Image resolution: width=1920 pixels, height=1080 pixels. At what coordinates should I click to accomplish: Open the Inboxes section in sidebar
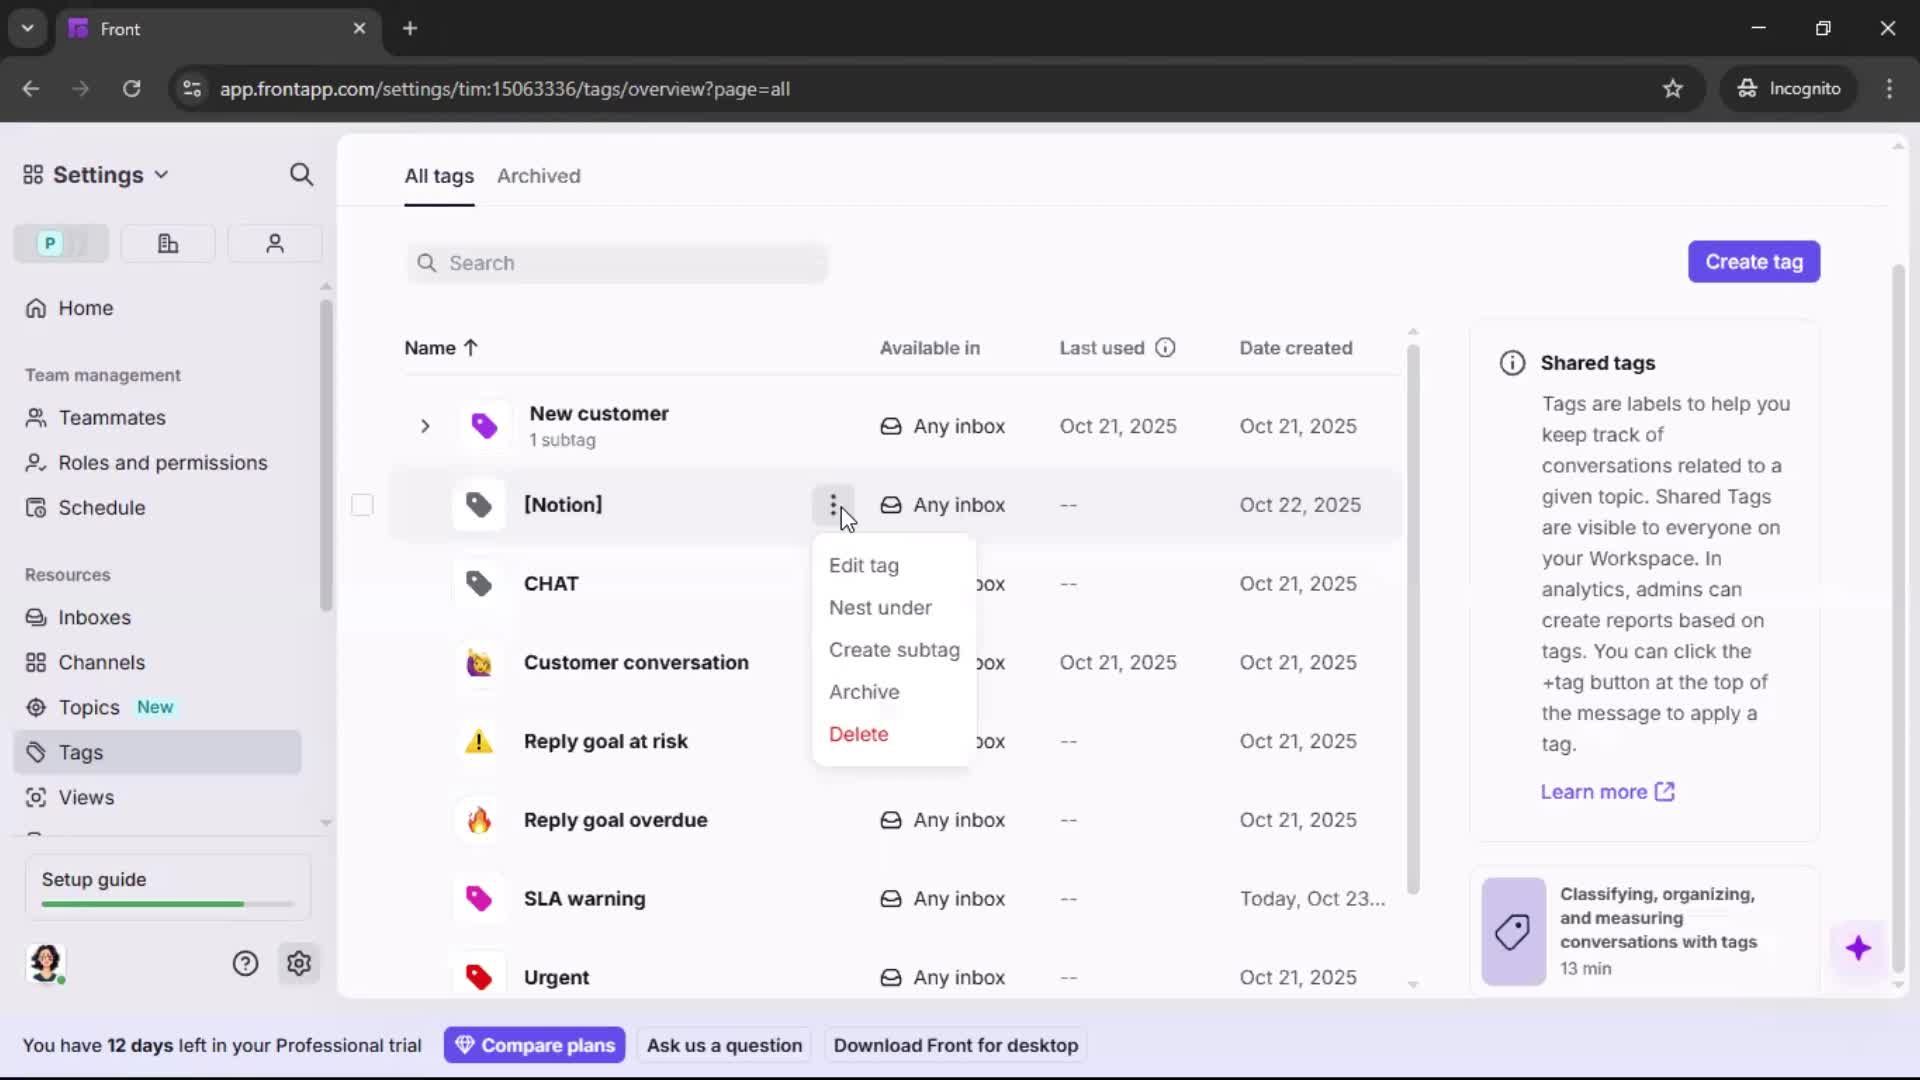[x=95, y=617]
